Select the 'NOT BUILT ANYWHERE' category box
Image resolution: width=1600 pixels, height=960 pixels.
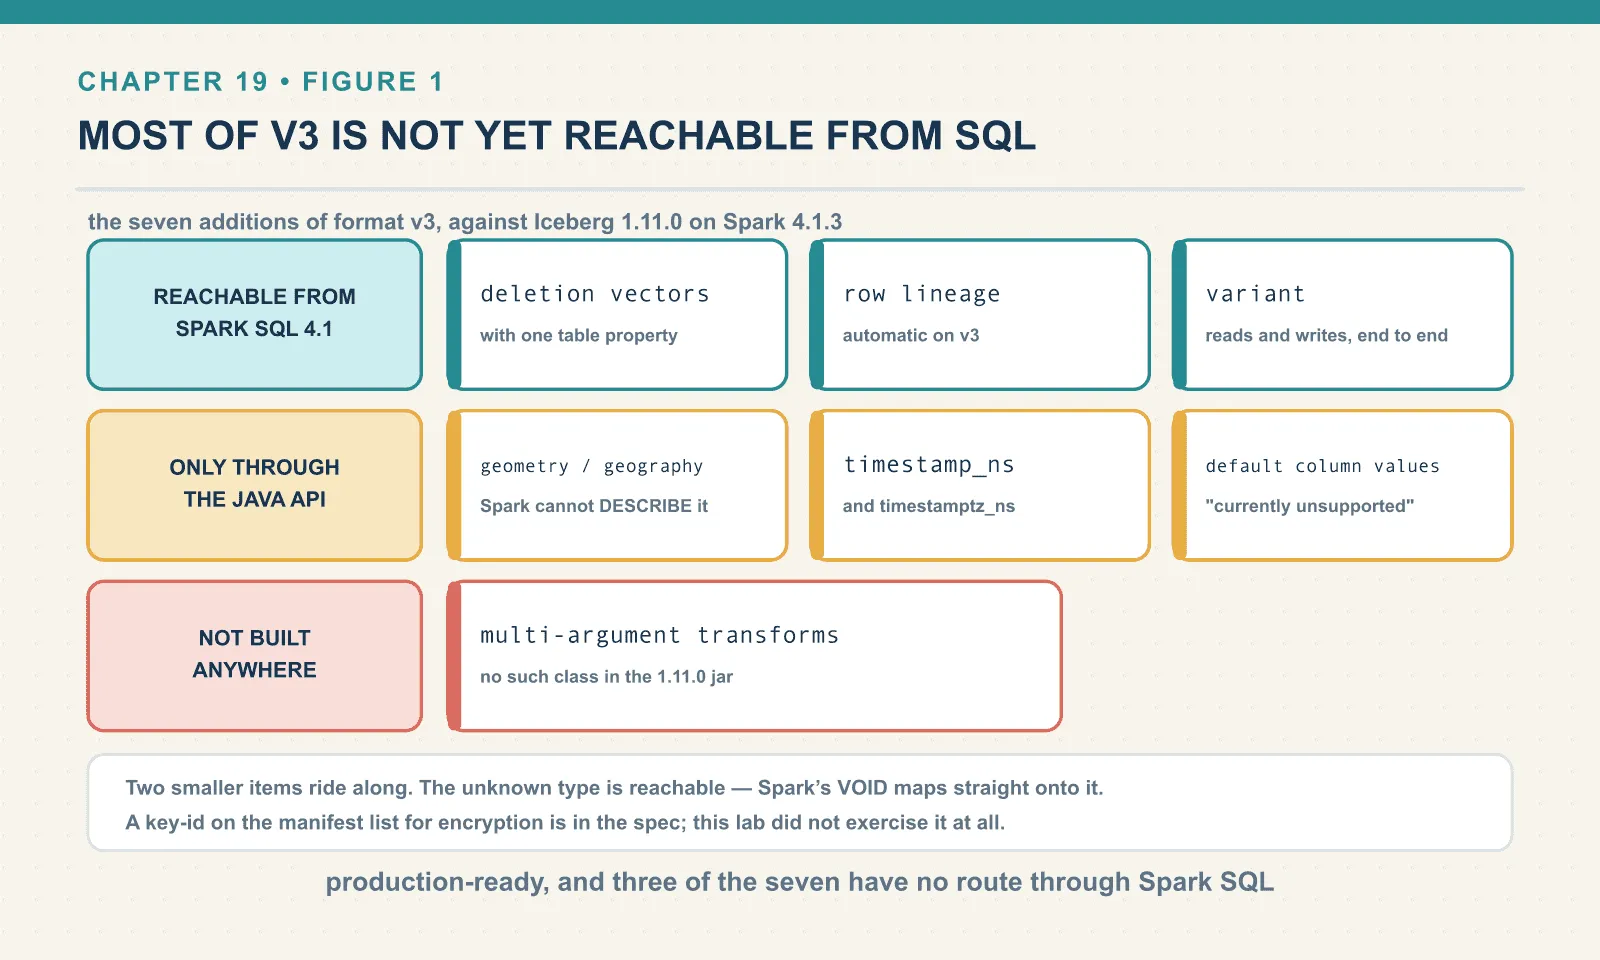click(x=255, y=656)
